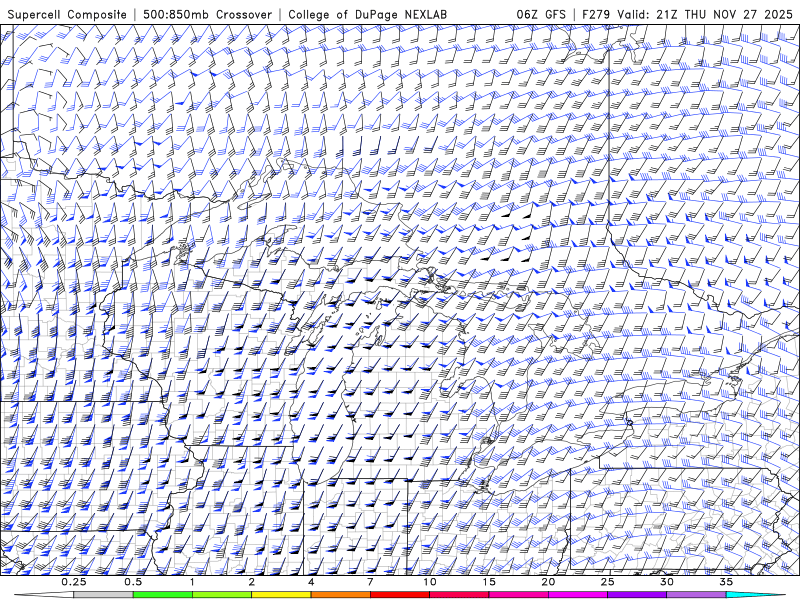
Task: Select the legend value 1
Action: [x=192, y=582]
